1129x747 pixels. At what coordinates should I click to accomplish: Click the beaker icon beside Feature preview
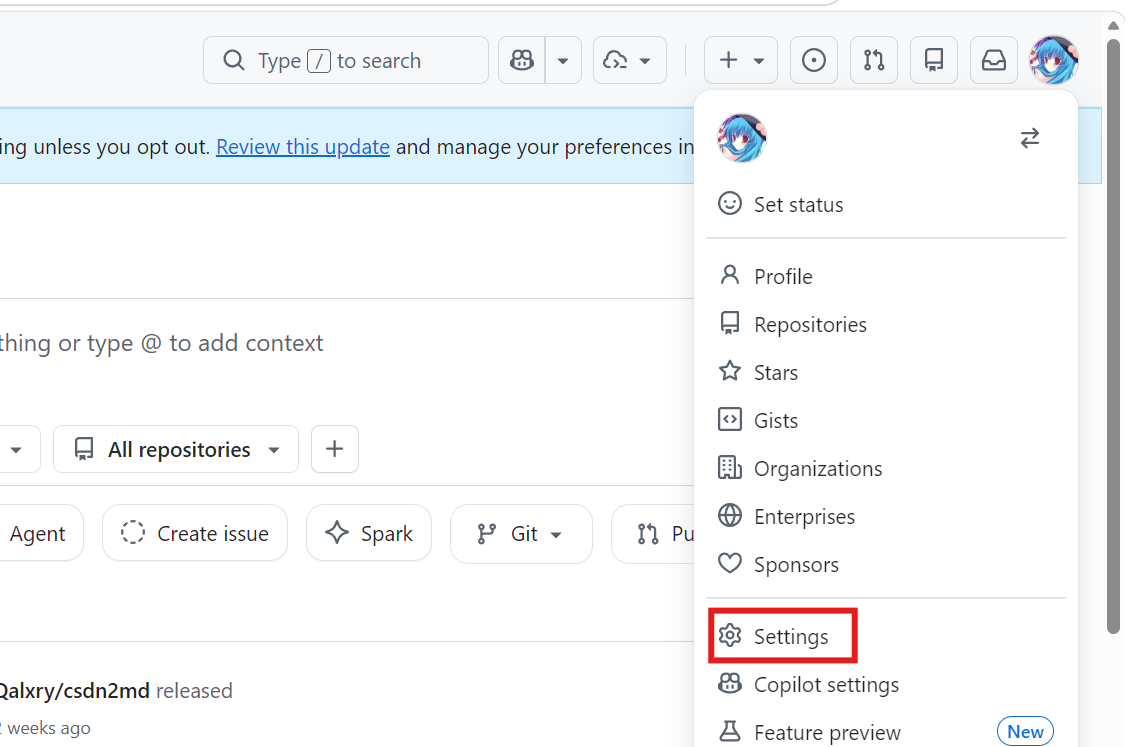729,731
